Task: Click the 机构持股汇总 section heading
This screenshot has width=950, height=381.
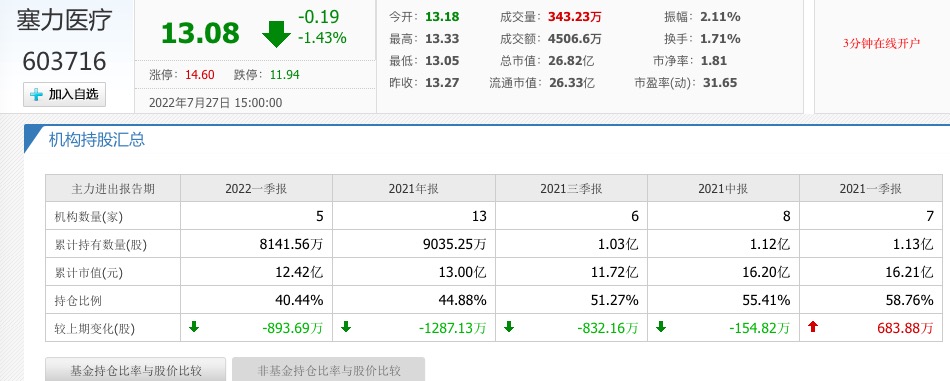Action: 97,140
